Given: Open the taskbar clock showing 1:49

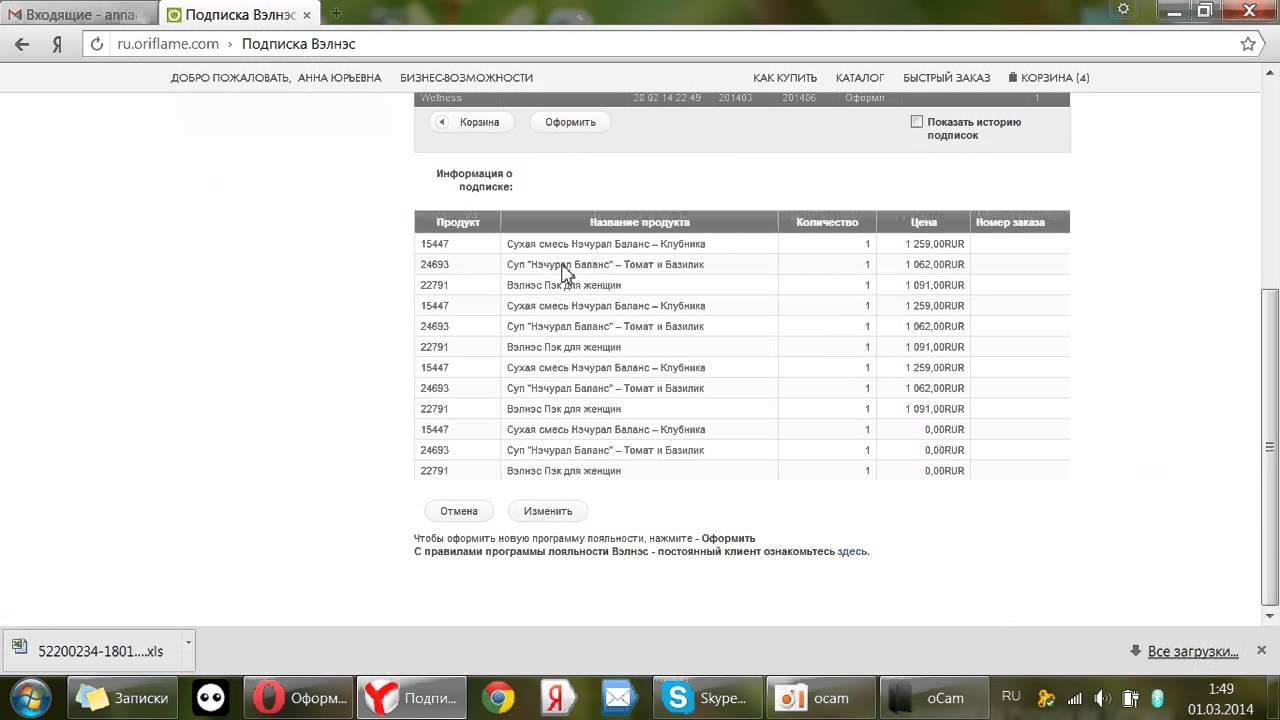Looking at the screenshot, I should [x=1219, y=698].
